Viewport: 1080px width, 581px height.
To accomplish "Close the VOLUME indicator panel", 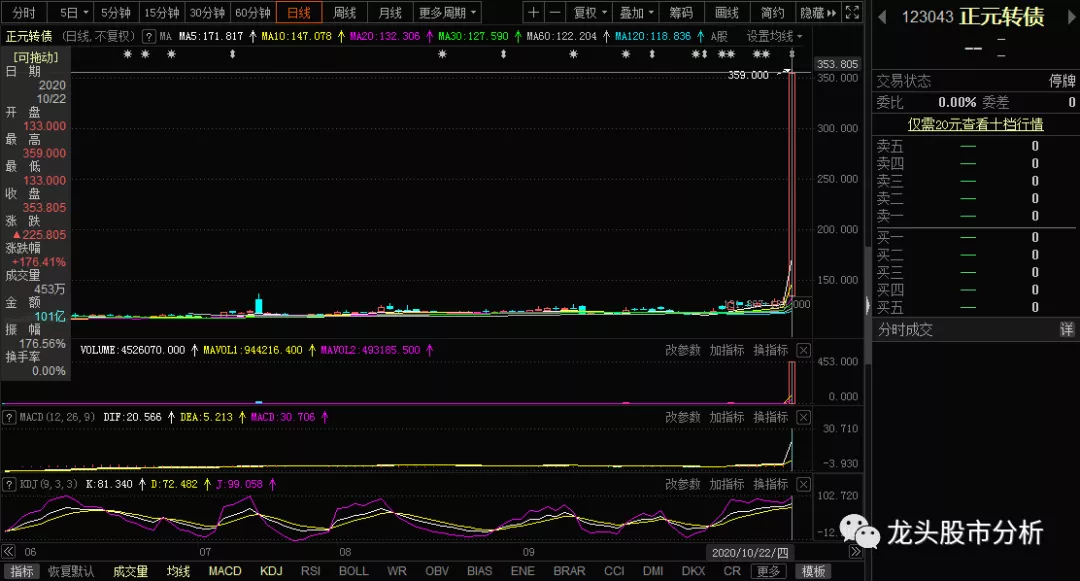I will [803, 350].
